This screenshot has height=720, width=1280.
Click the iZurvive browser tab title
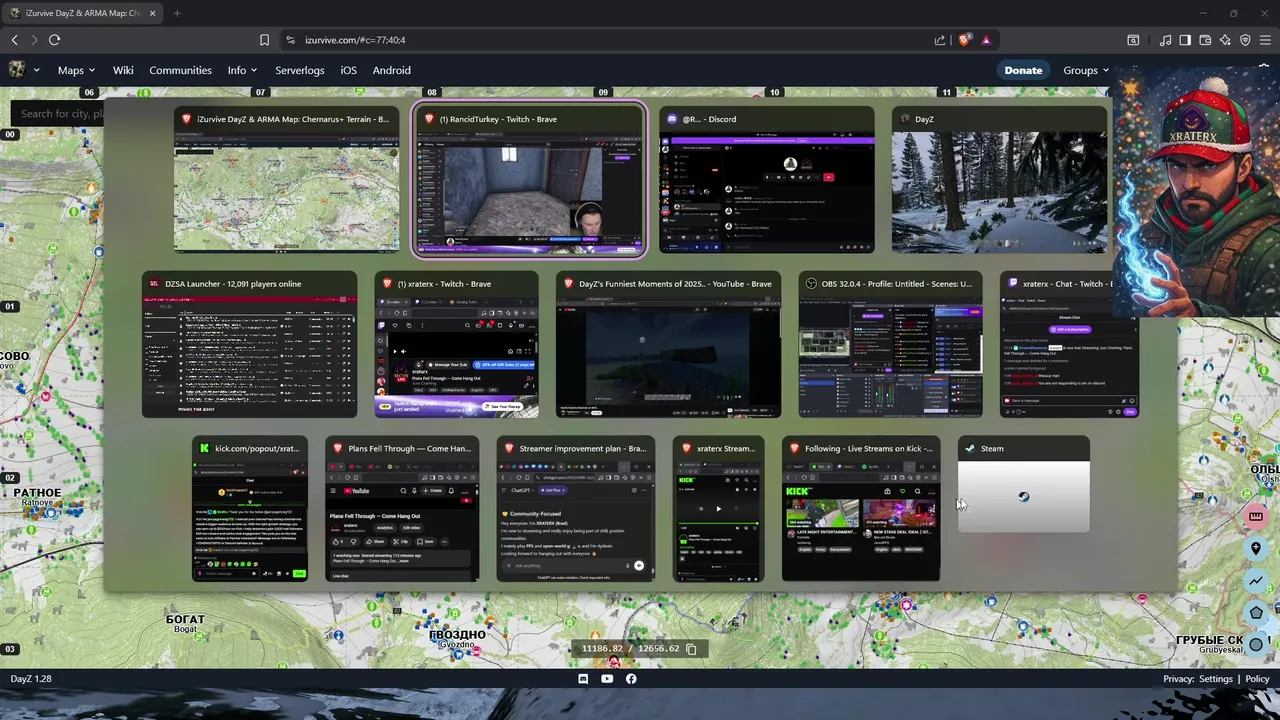(x=84, y=13)
